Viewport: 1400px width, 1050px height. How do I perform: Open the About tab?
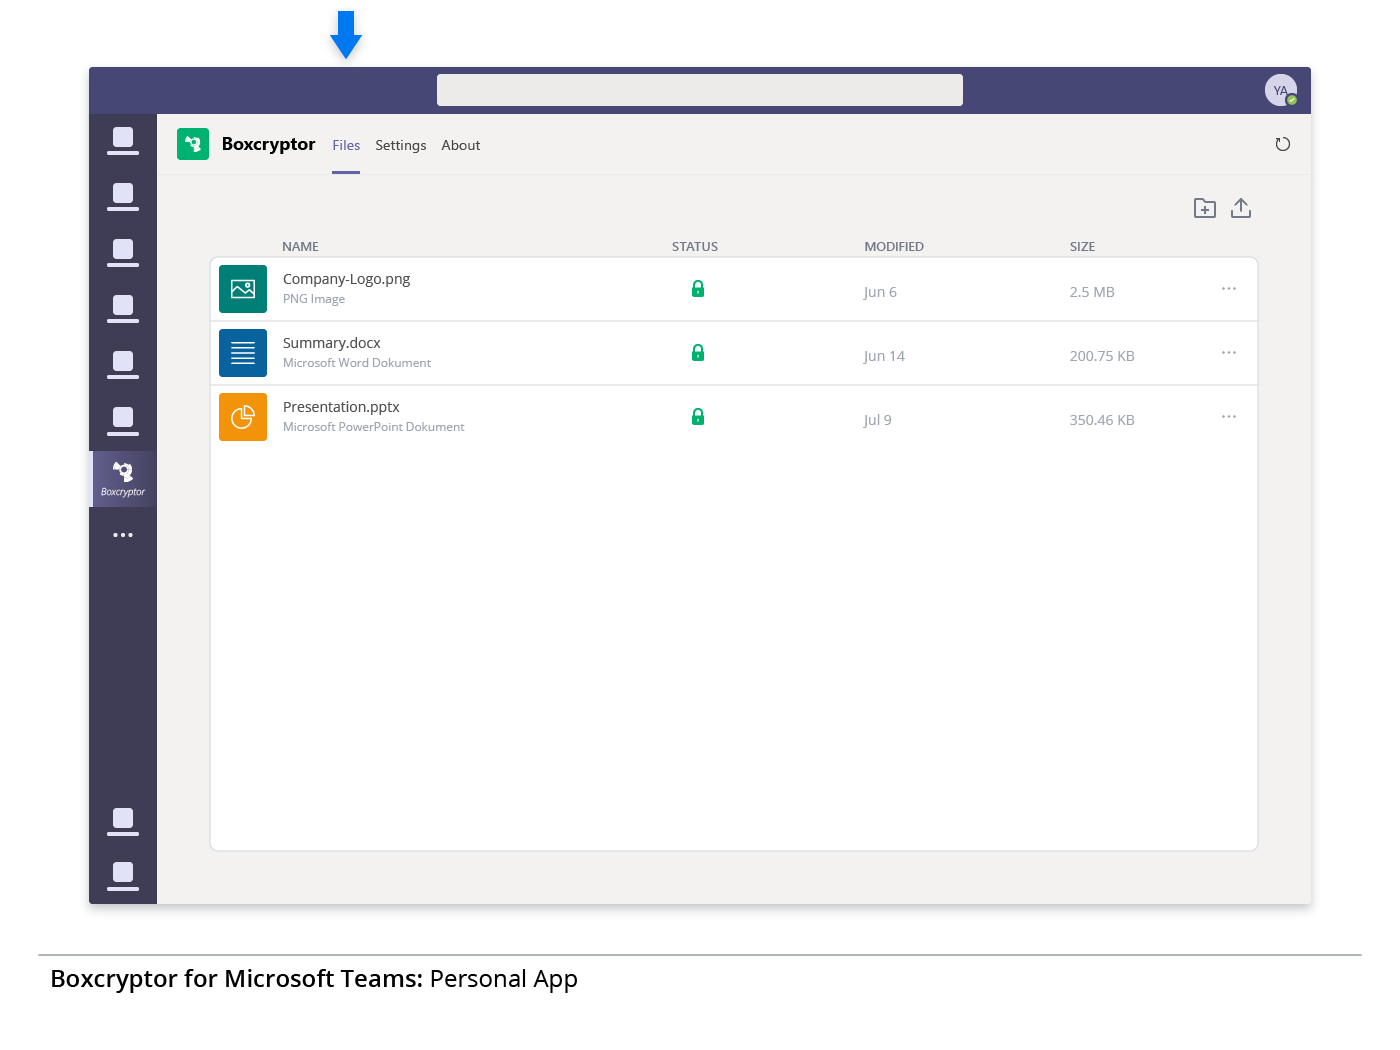click(x=461, y=145)
